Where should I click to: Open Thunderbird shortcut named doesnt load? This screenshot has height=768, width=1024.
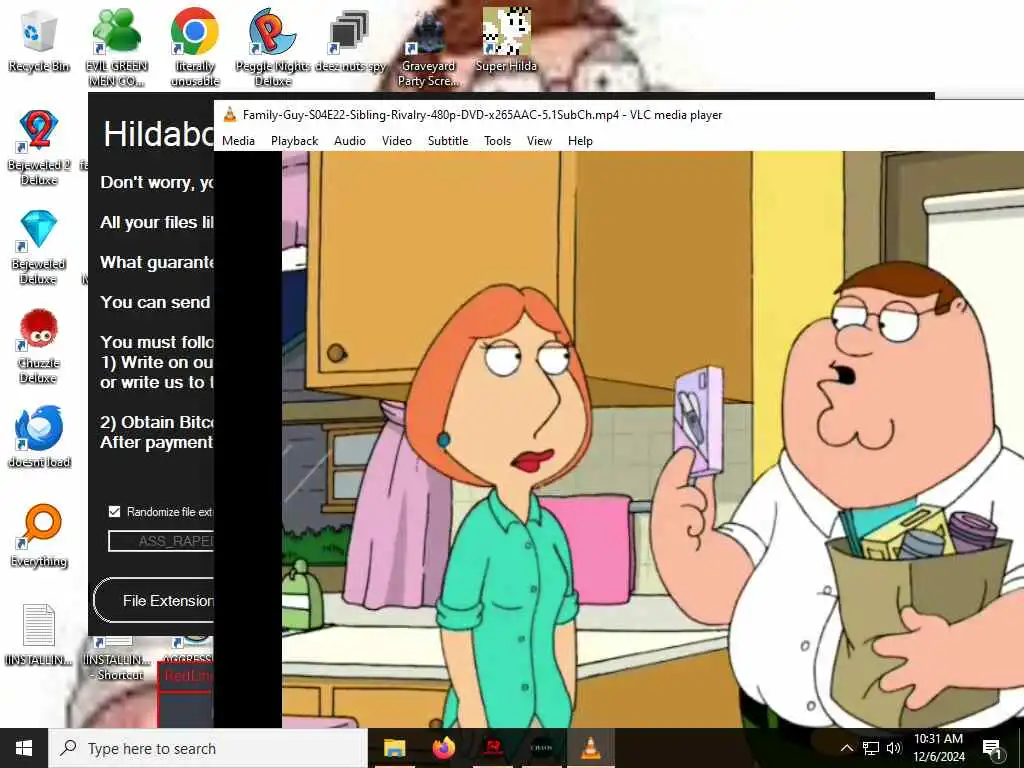39,436
